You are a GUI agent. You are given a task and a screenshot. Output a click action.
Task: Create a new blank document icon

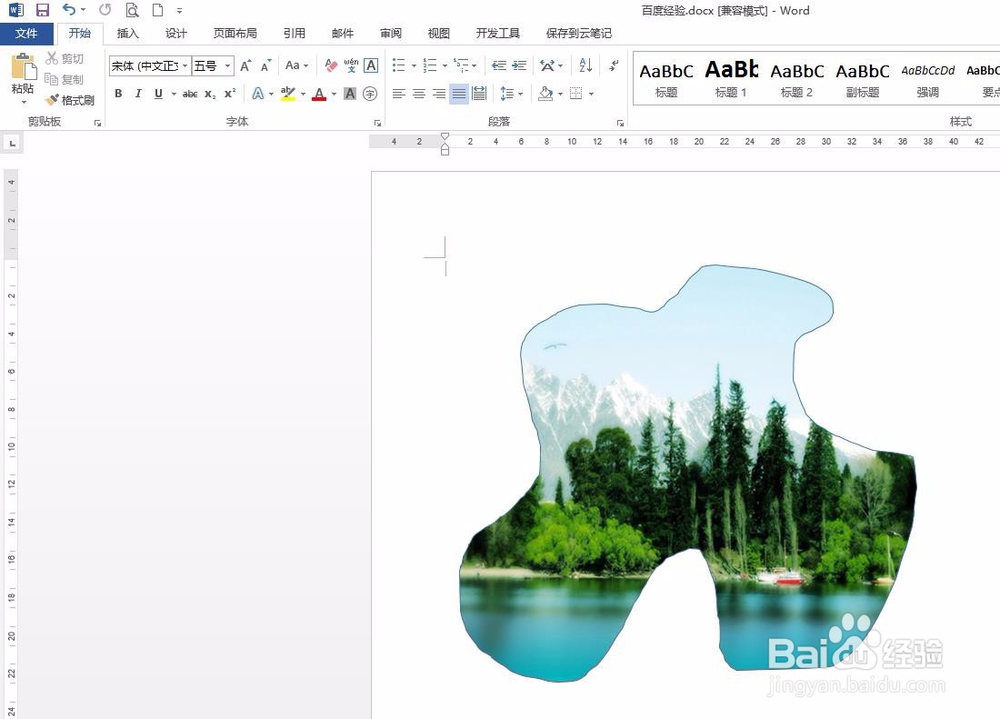(158, 10)
